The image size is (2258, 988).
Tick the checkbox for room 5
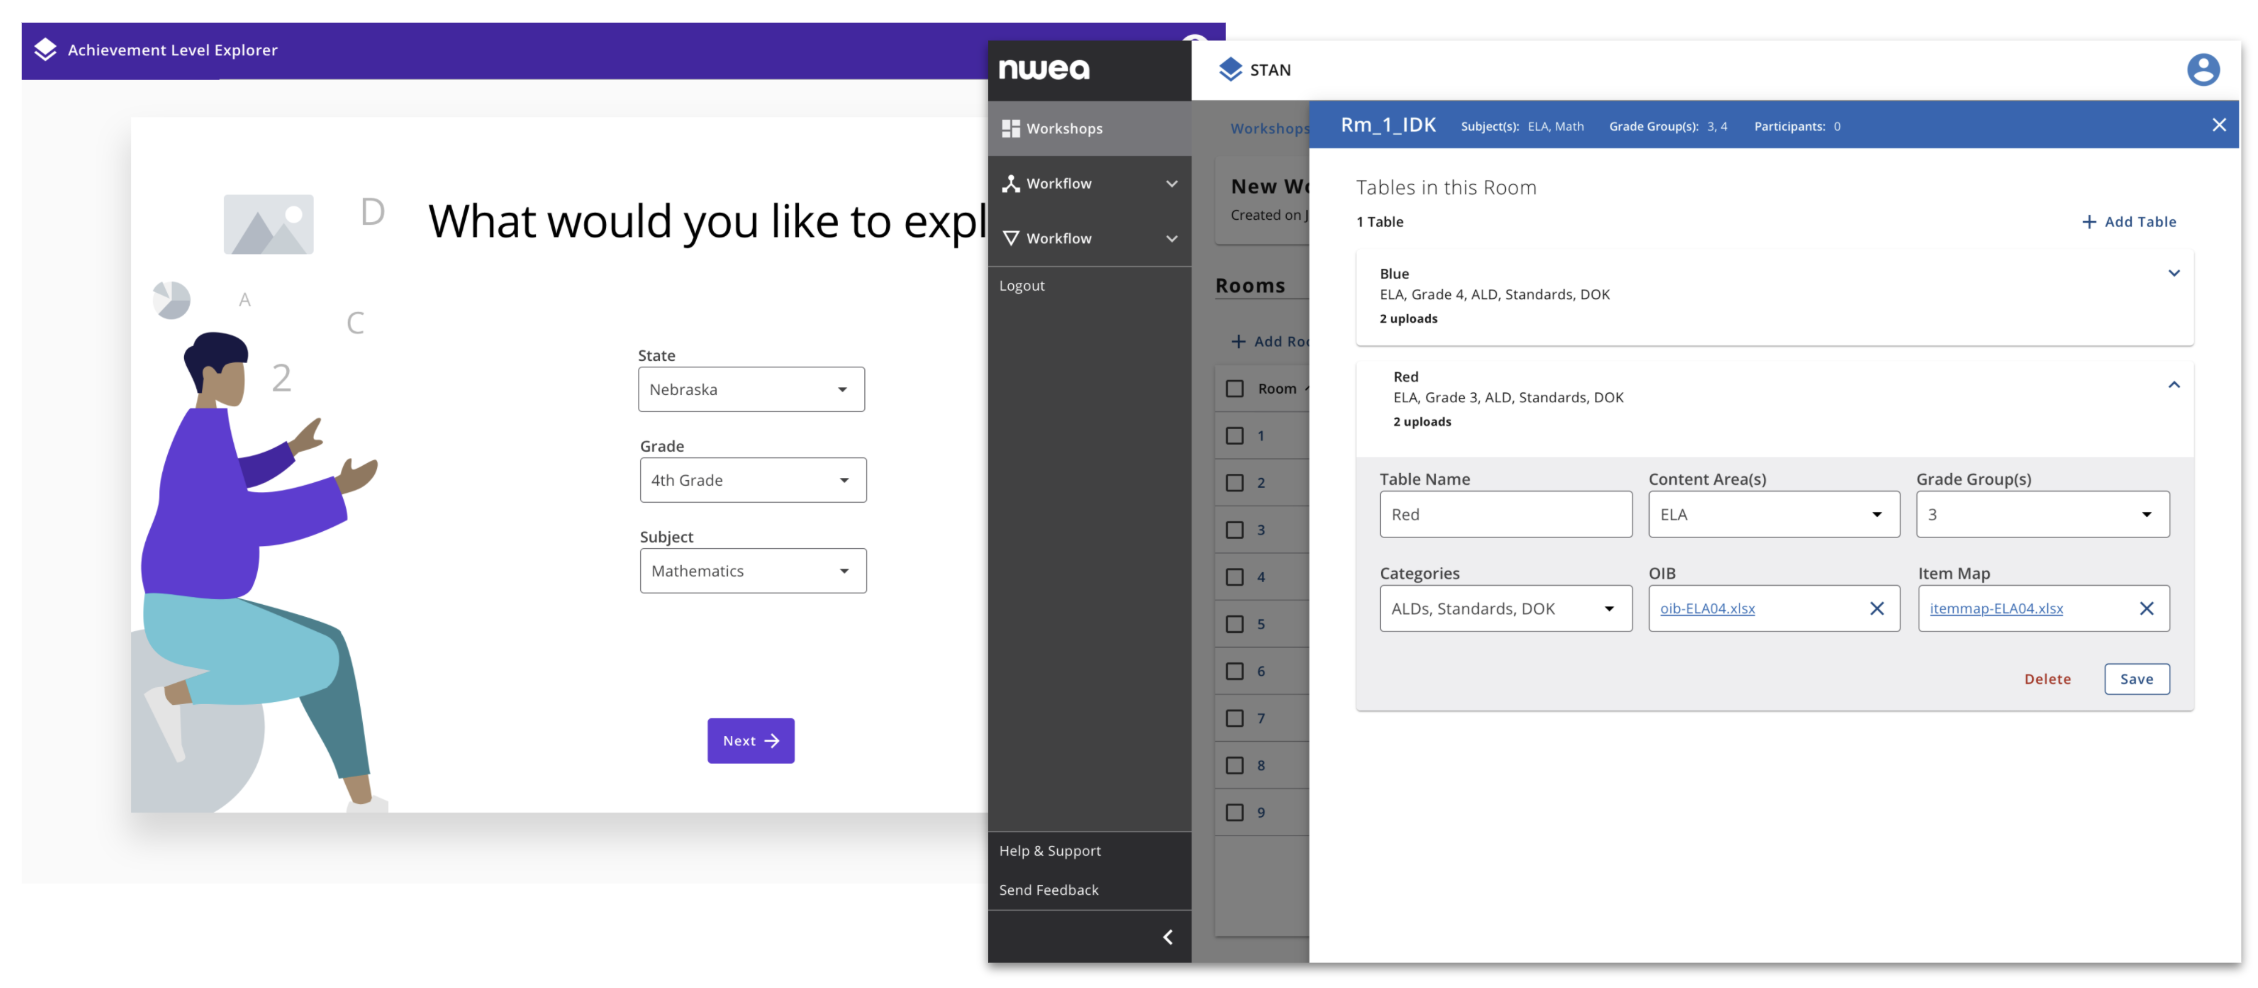[x=1235, y=624]
